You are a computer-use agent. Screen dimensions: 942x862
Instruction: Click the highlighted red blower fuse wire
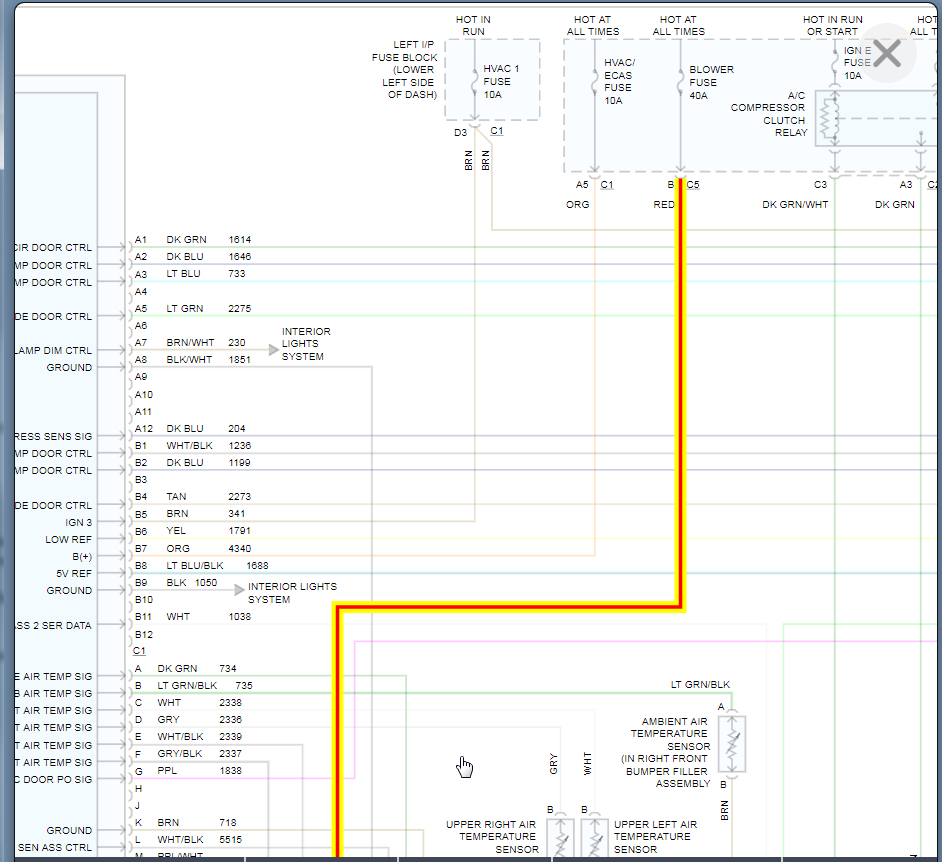click(x=681, y=400)
